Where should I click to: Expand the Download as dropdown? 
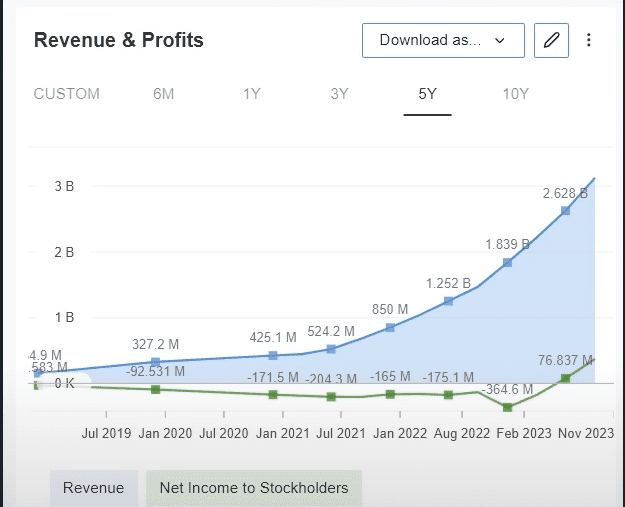[443, 41]
